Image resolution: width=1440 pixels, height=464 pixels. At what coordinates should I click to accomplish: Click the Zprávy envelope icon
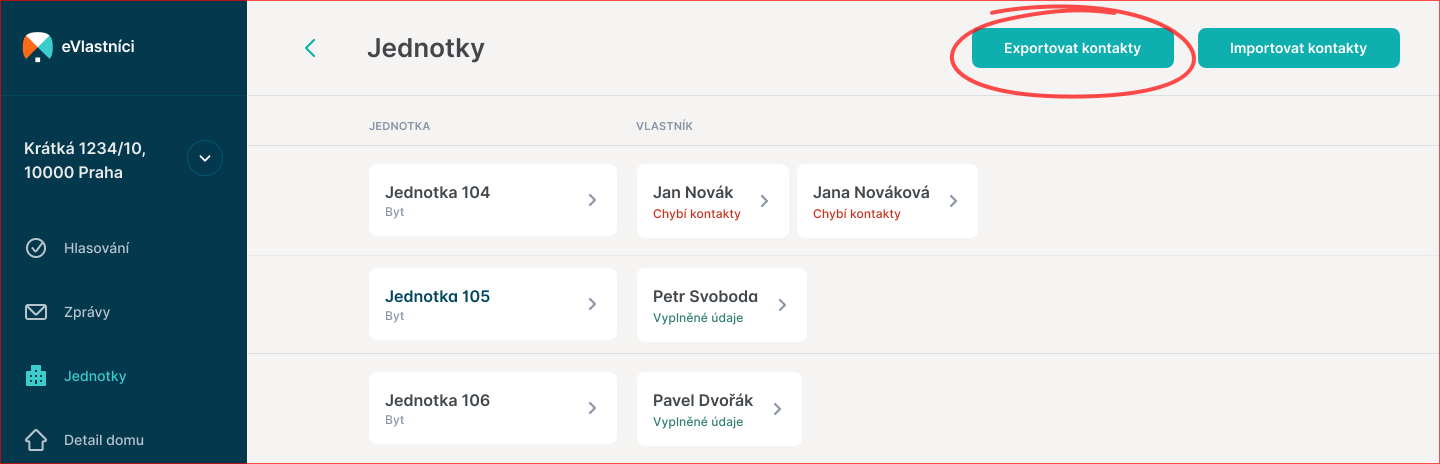point(36,312)
